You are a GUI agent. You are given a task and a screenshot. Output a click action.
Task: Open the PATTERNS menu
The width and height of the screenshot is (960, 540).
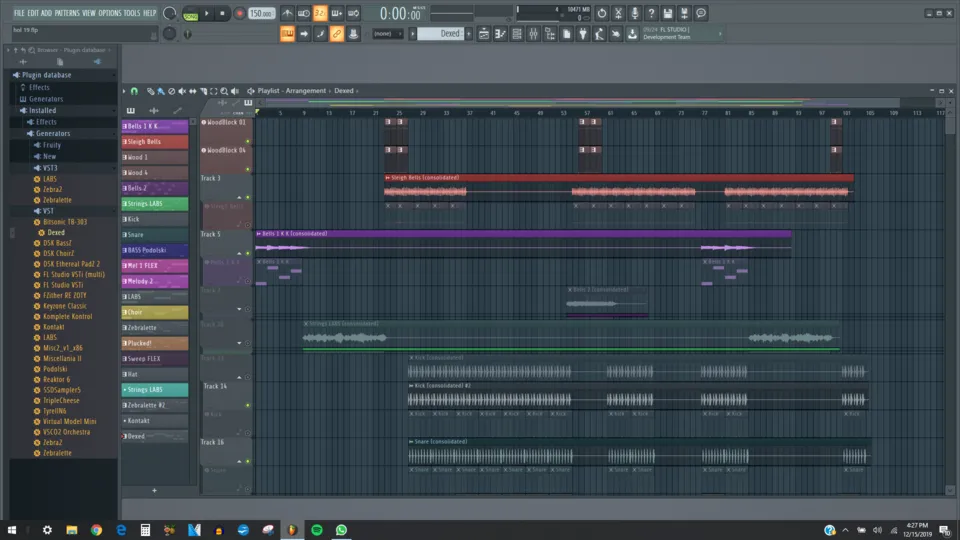67,12
